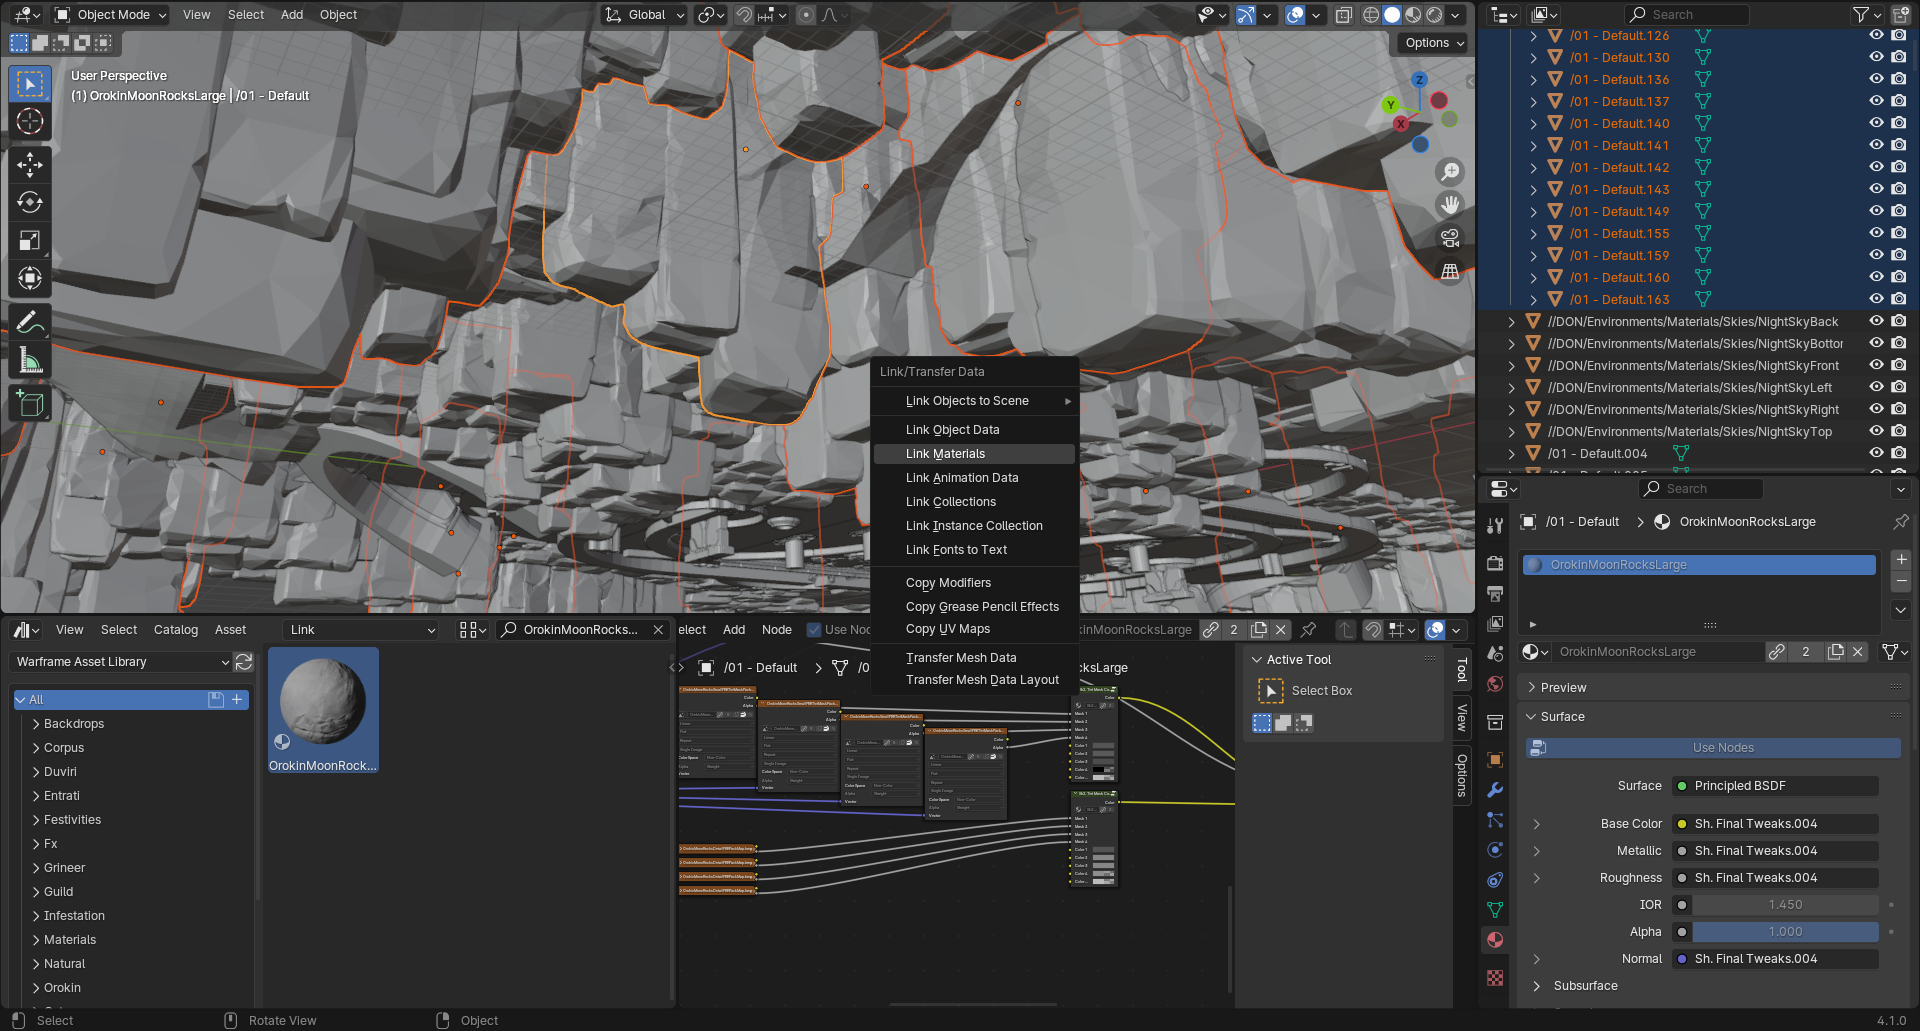This screenshot has width=1920, height=1031.
Task: Toggle the Use Nodes checkbox in node editor
Action: (x=814, y=630)
